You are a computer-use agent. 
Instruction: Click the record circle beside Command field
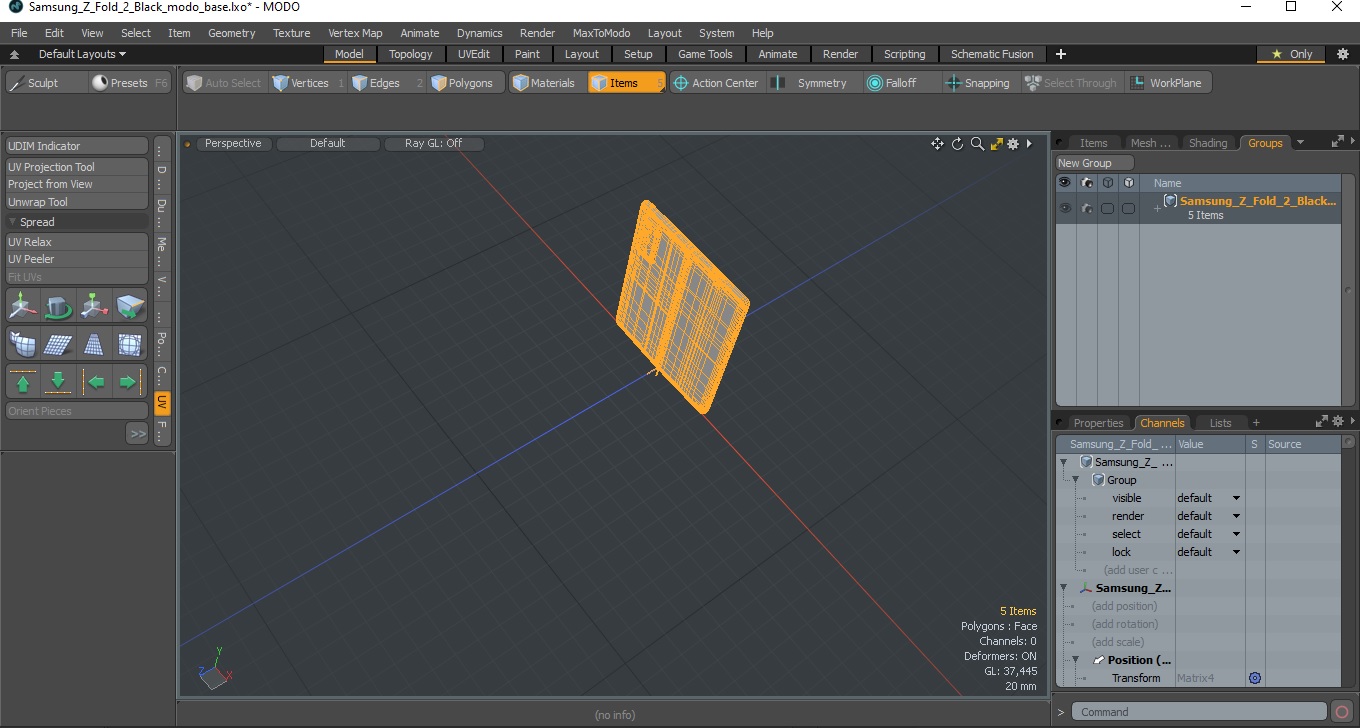[x=1342, y=712]
